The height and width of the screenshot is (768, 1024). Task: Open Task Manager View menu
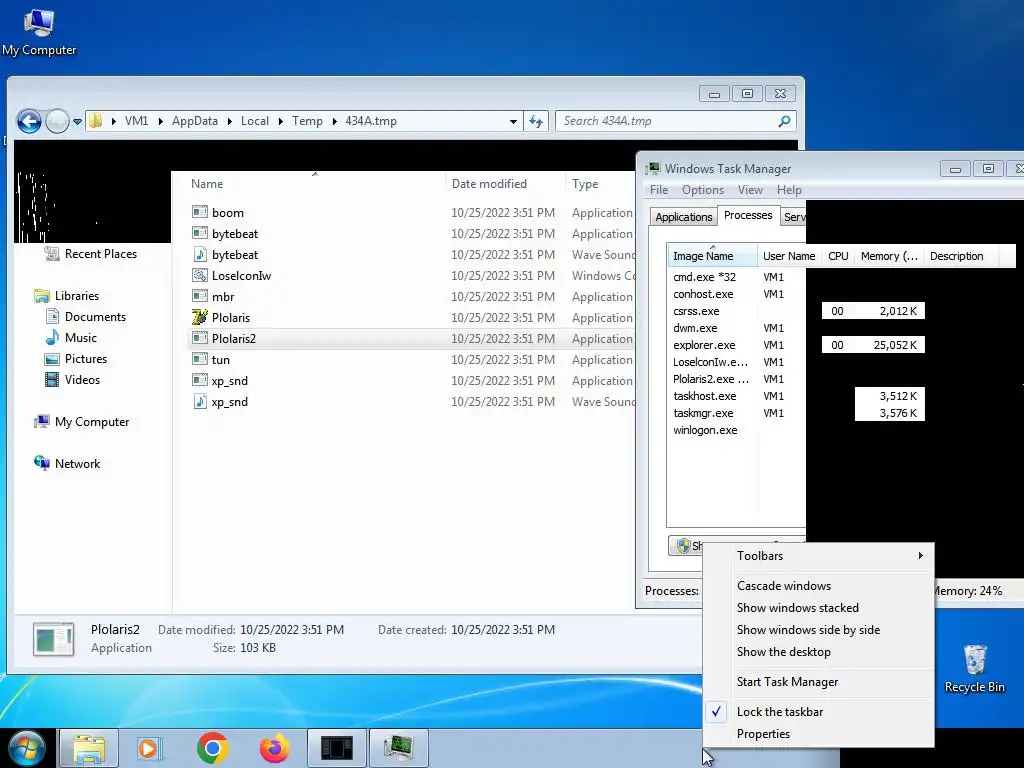click(750, 190)
